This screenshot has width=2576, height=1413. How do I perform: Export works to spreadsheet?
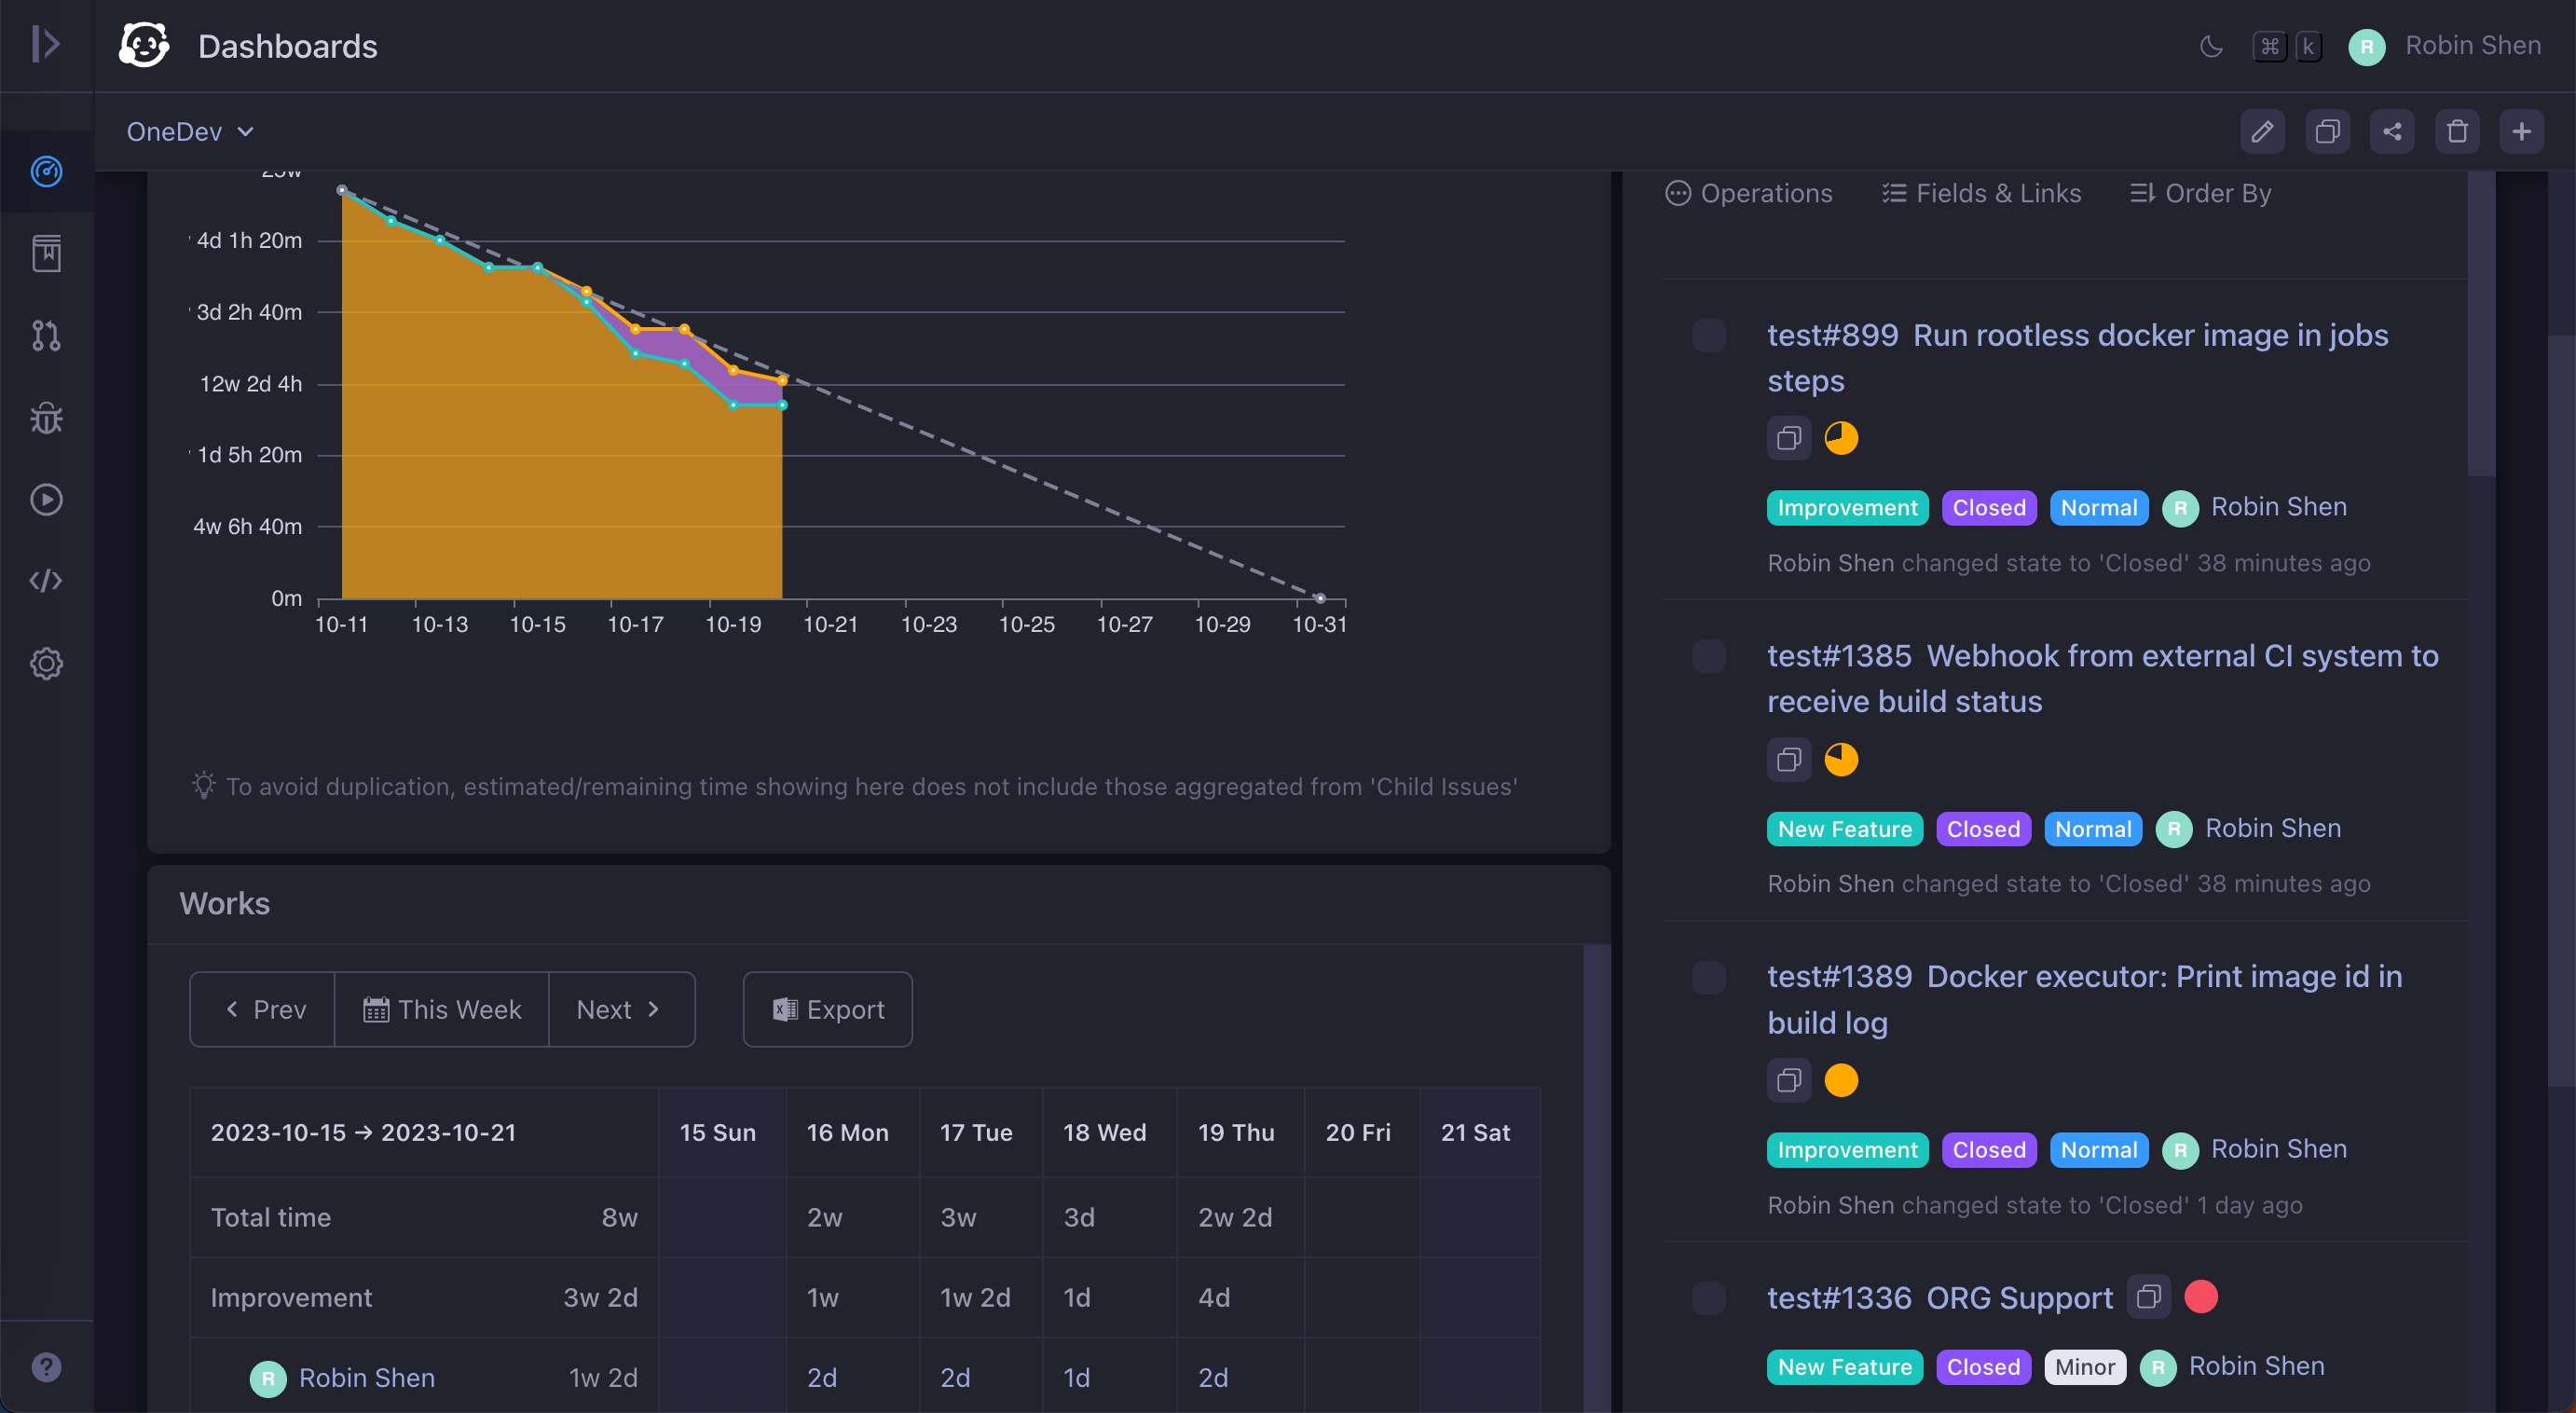pos(828,1009)
